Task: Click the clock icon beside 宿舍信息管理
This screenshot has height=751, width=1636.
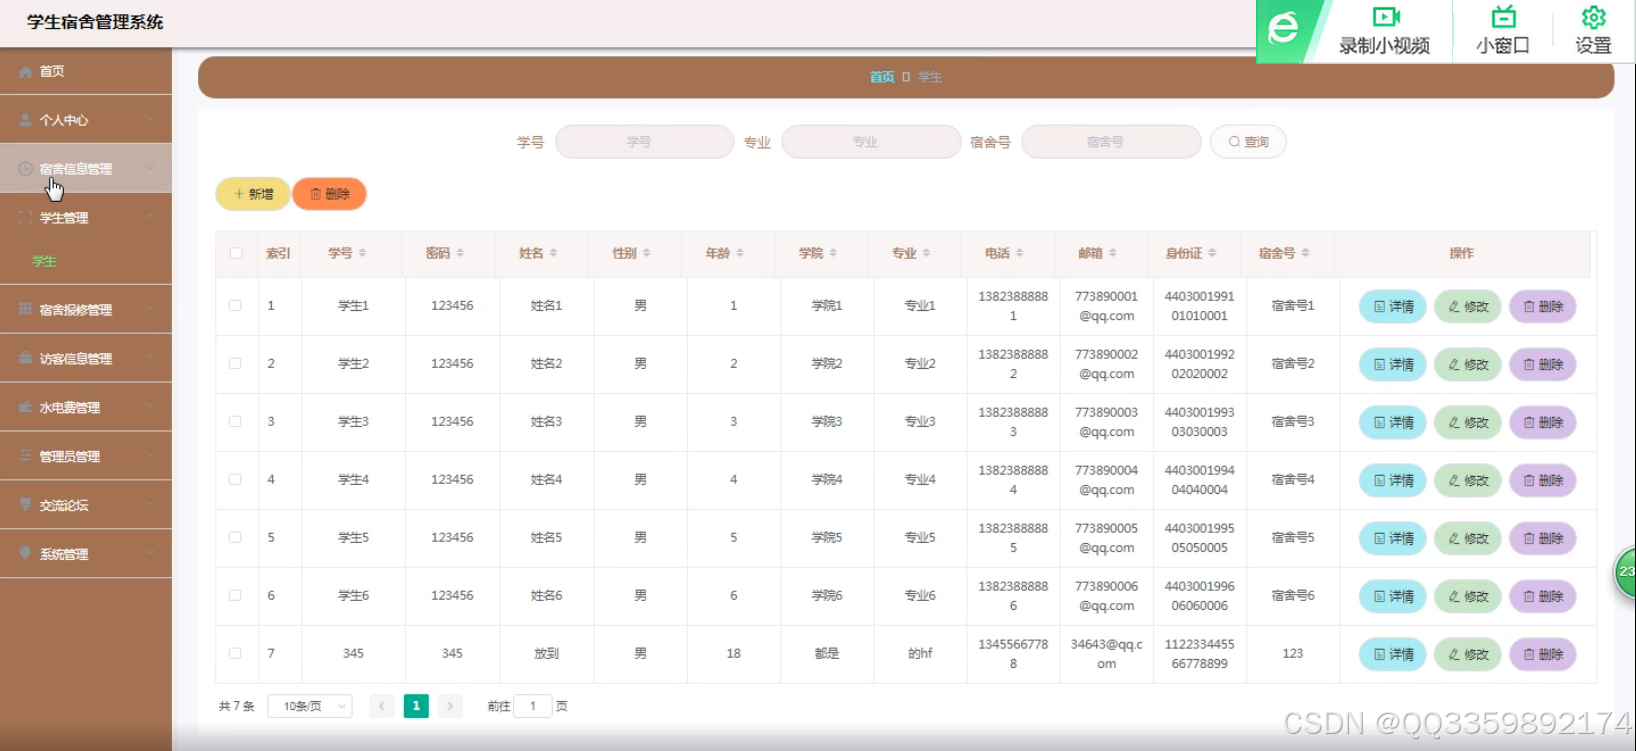Action: click(26, 169)
